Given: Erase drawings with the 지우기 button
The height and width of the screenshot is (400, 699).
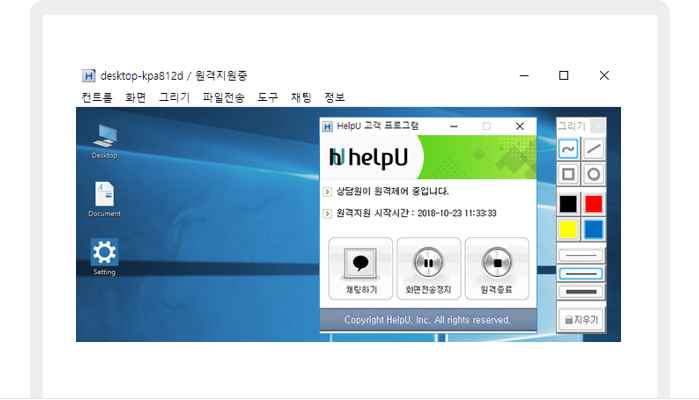Looking at the screenshot, I should (x=581, y=320).
